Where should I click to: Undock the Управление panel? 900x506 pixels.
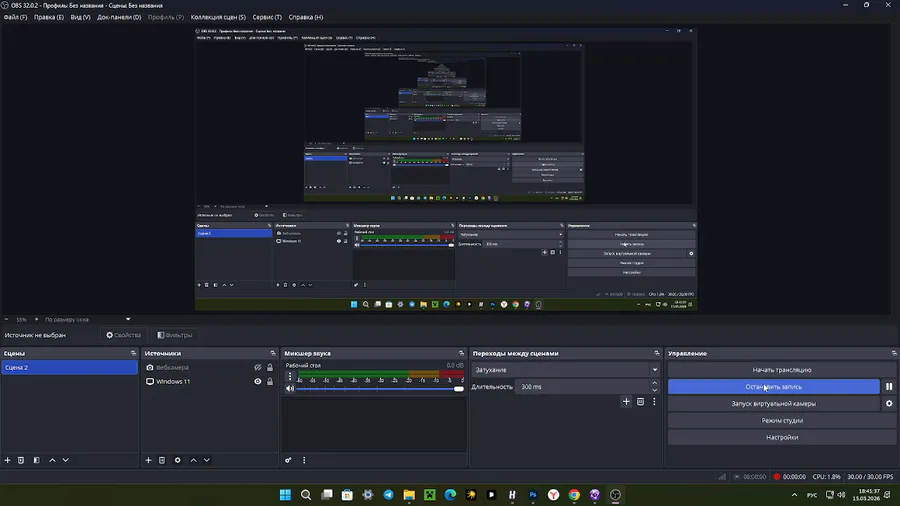click(x=894, y=353)
